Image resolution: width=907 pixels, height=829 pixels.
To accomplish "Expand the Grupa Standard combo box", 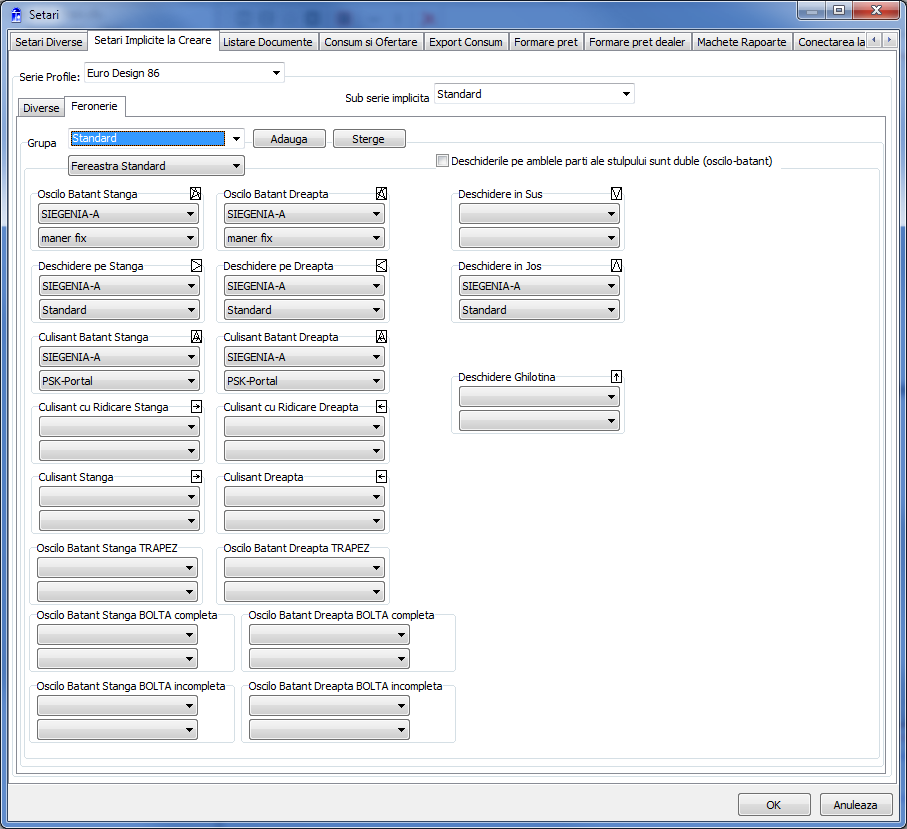I will 236,139.
